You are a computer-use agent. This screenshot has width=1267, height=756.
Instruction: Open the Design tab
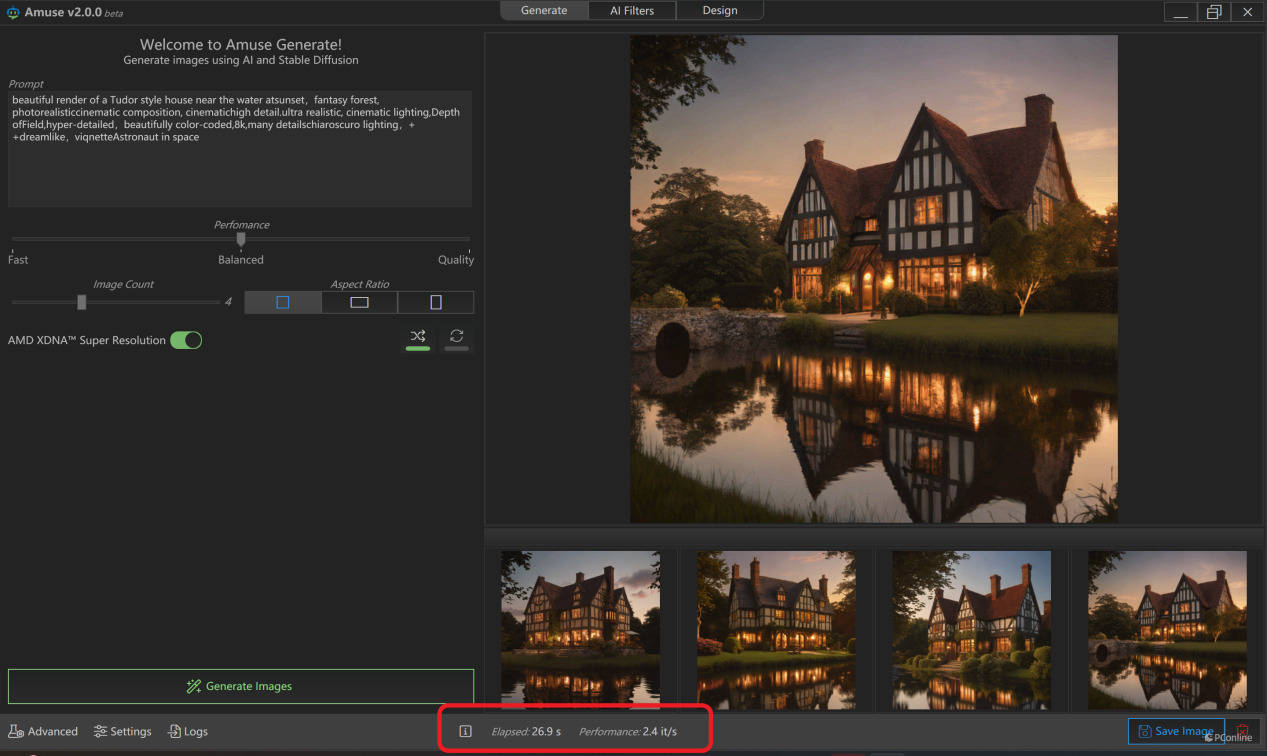[x=720, y=11]
